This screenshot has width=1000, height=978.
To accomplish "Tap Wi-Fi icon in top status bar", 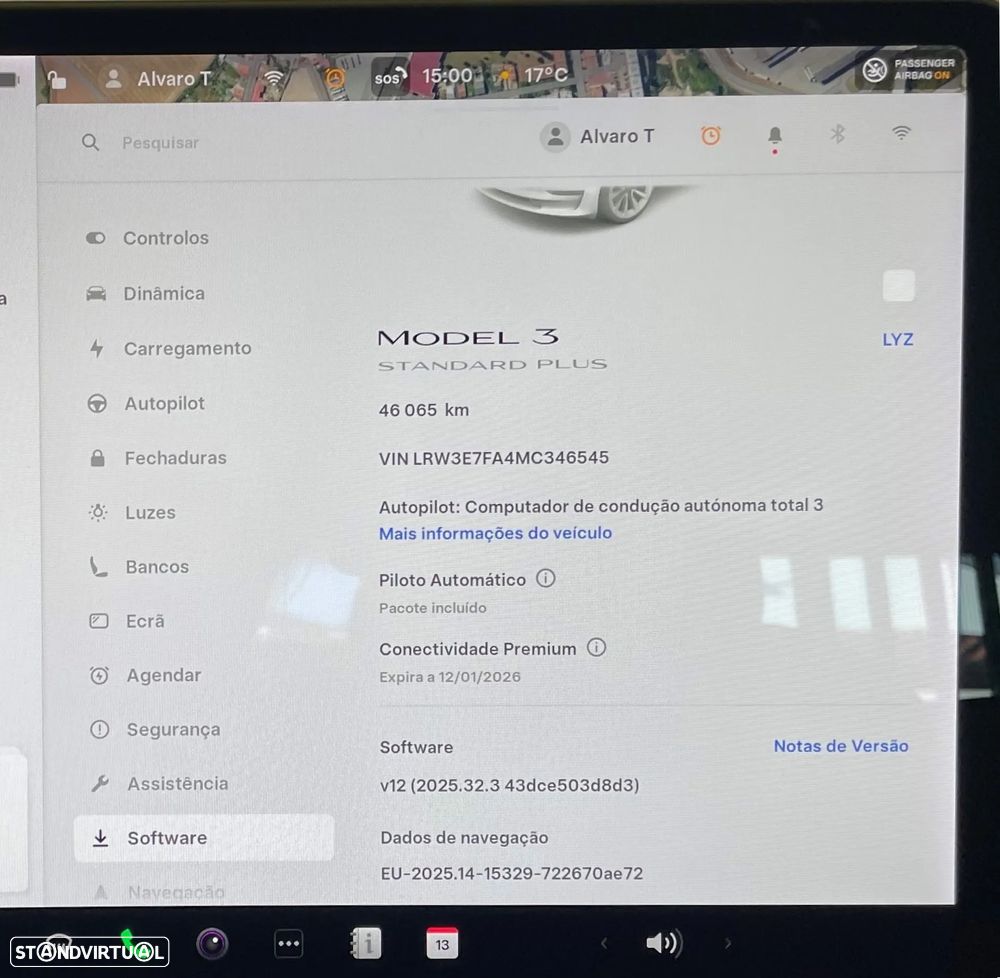I will click(x=274, y=78).
